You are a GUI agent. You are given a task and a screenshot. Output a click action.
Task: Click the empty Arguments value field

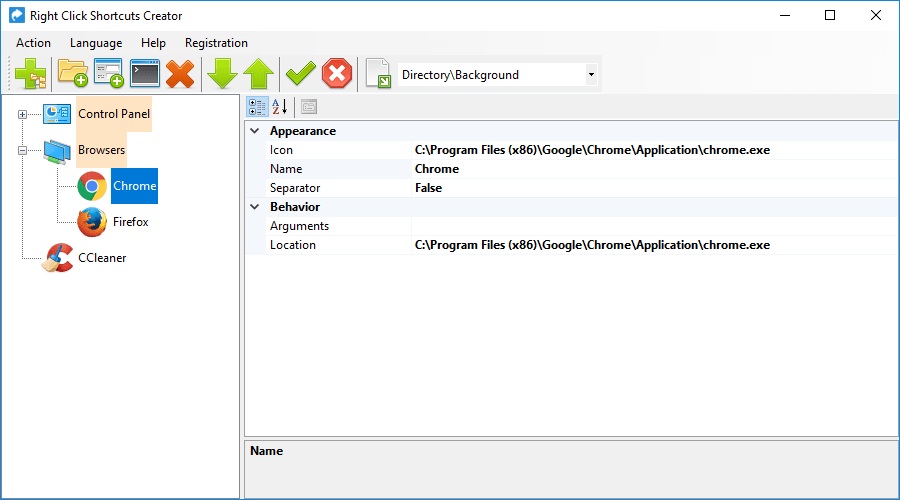click(x=650, y=226)
